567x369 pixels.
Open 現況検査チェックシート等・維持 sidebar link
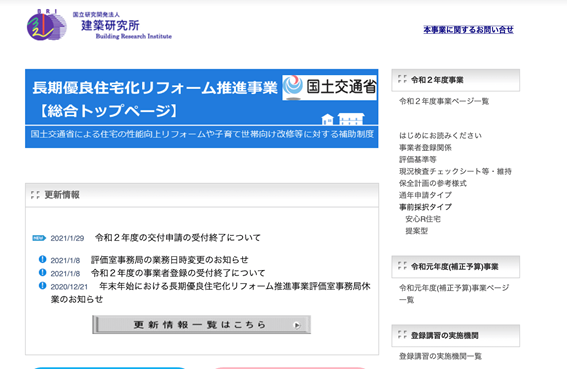(455, 171)
